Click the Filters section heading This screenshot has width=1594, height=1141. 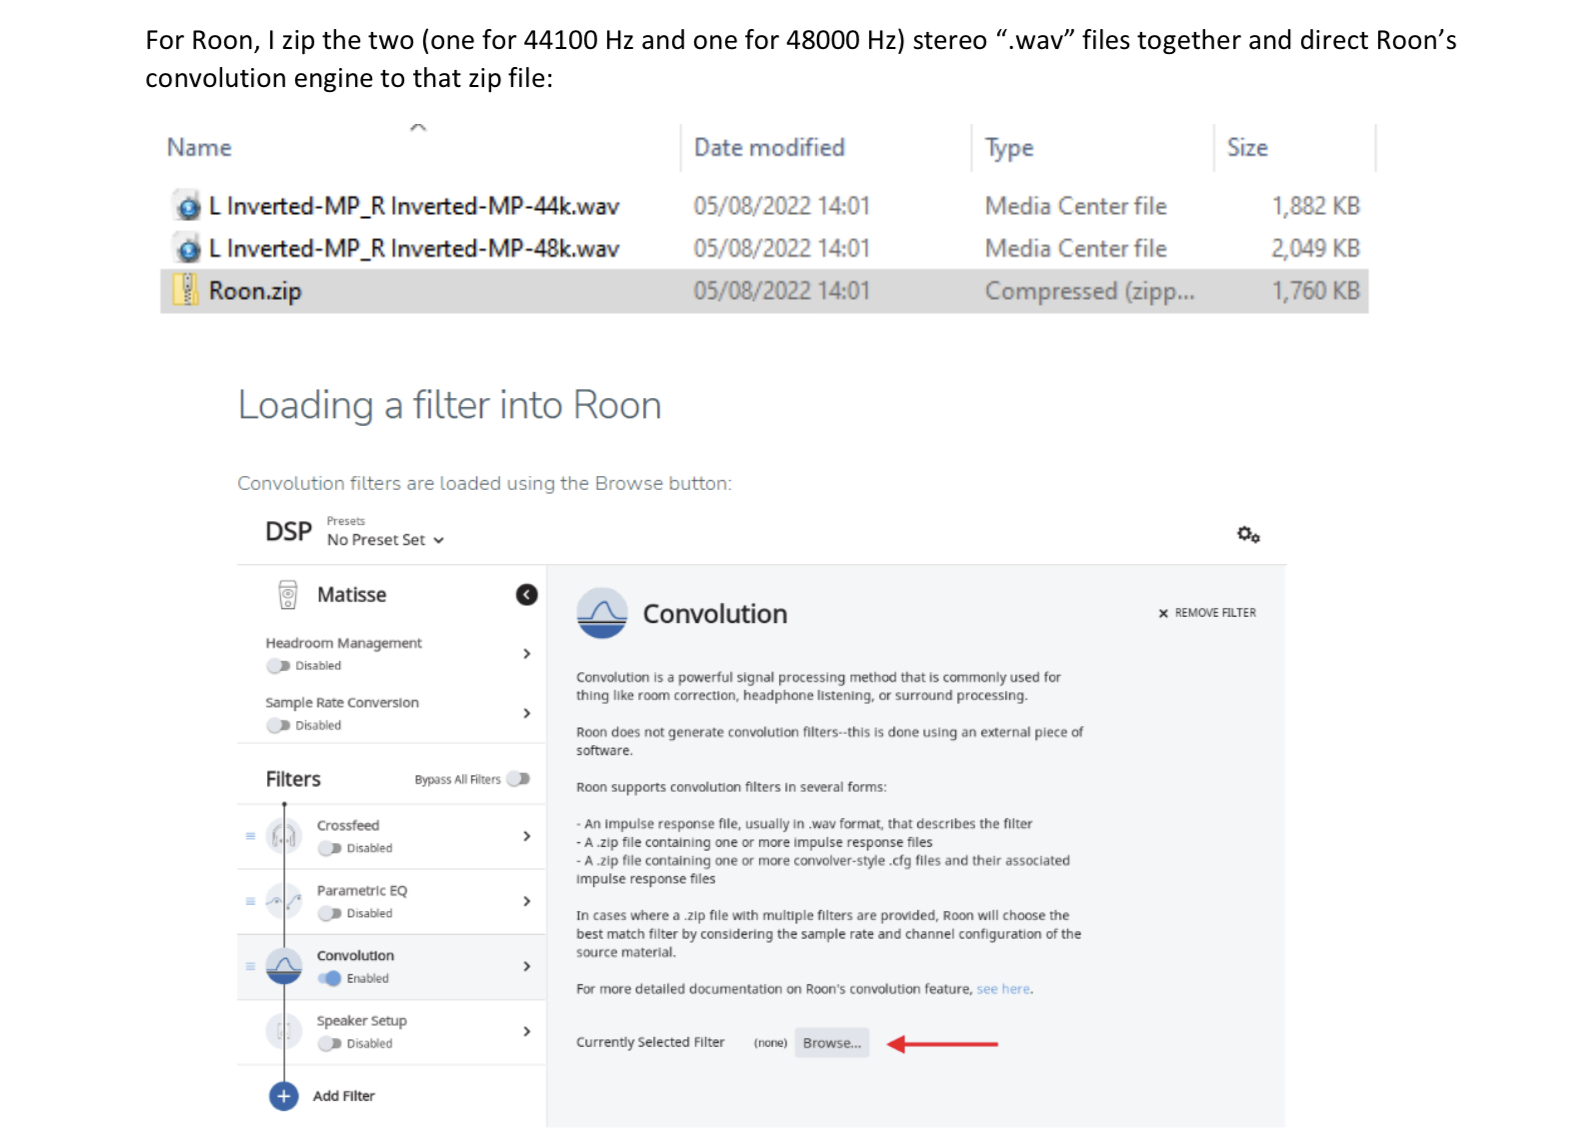(x=293, y=779)
